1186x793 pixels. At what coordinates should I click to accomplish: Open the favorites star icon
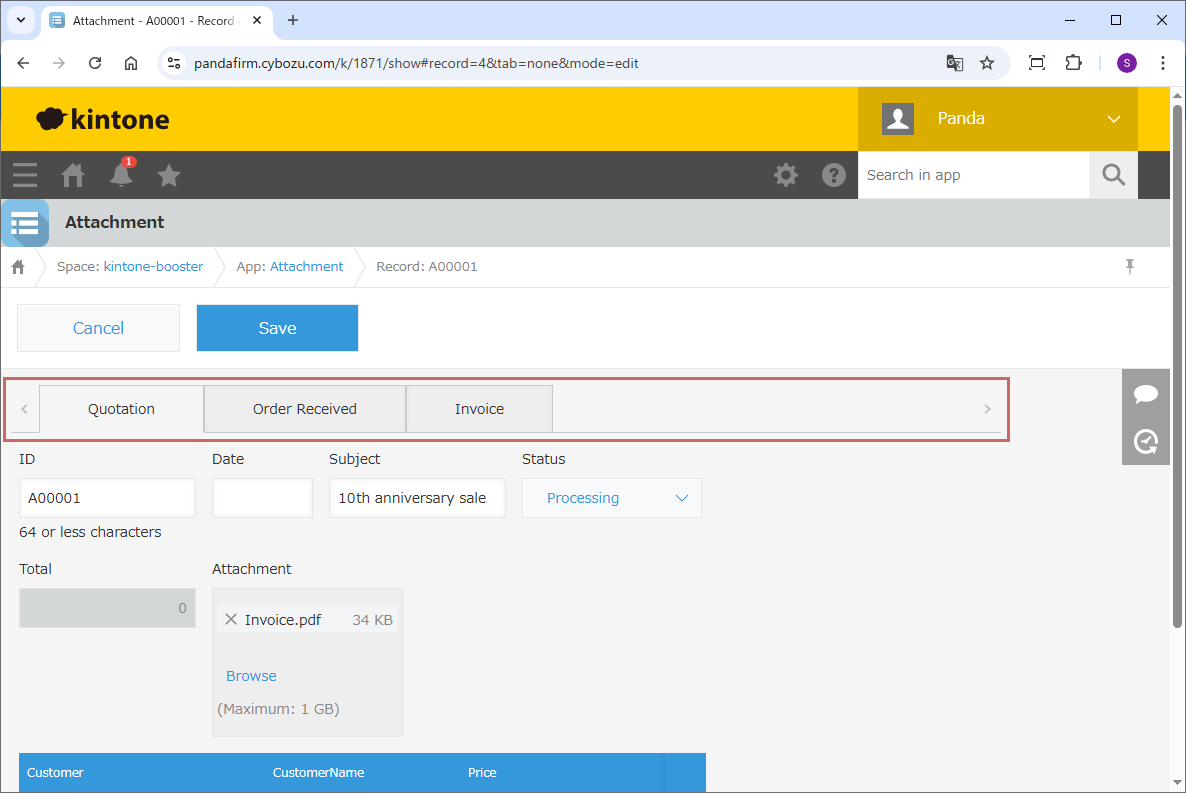coord(169,176)
